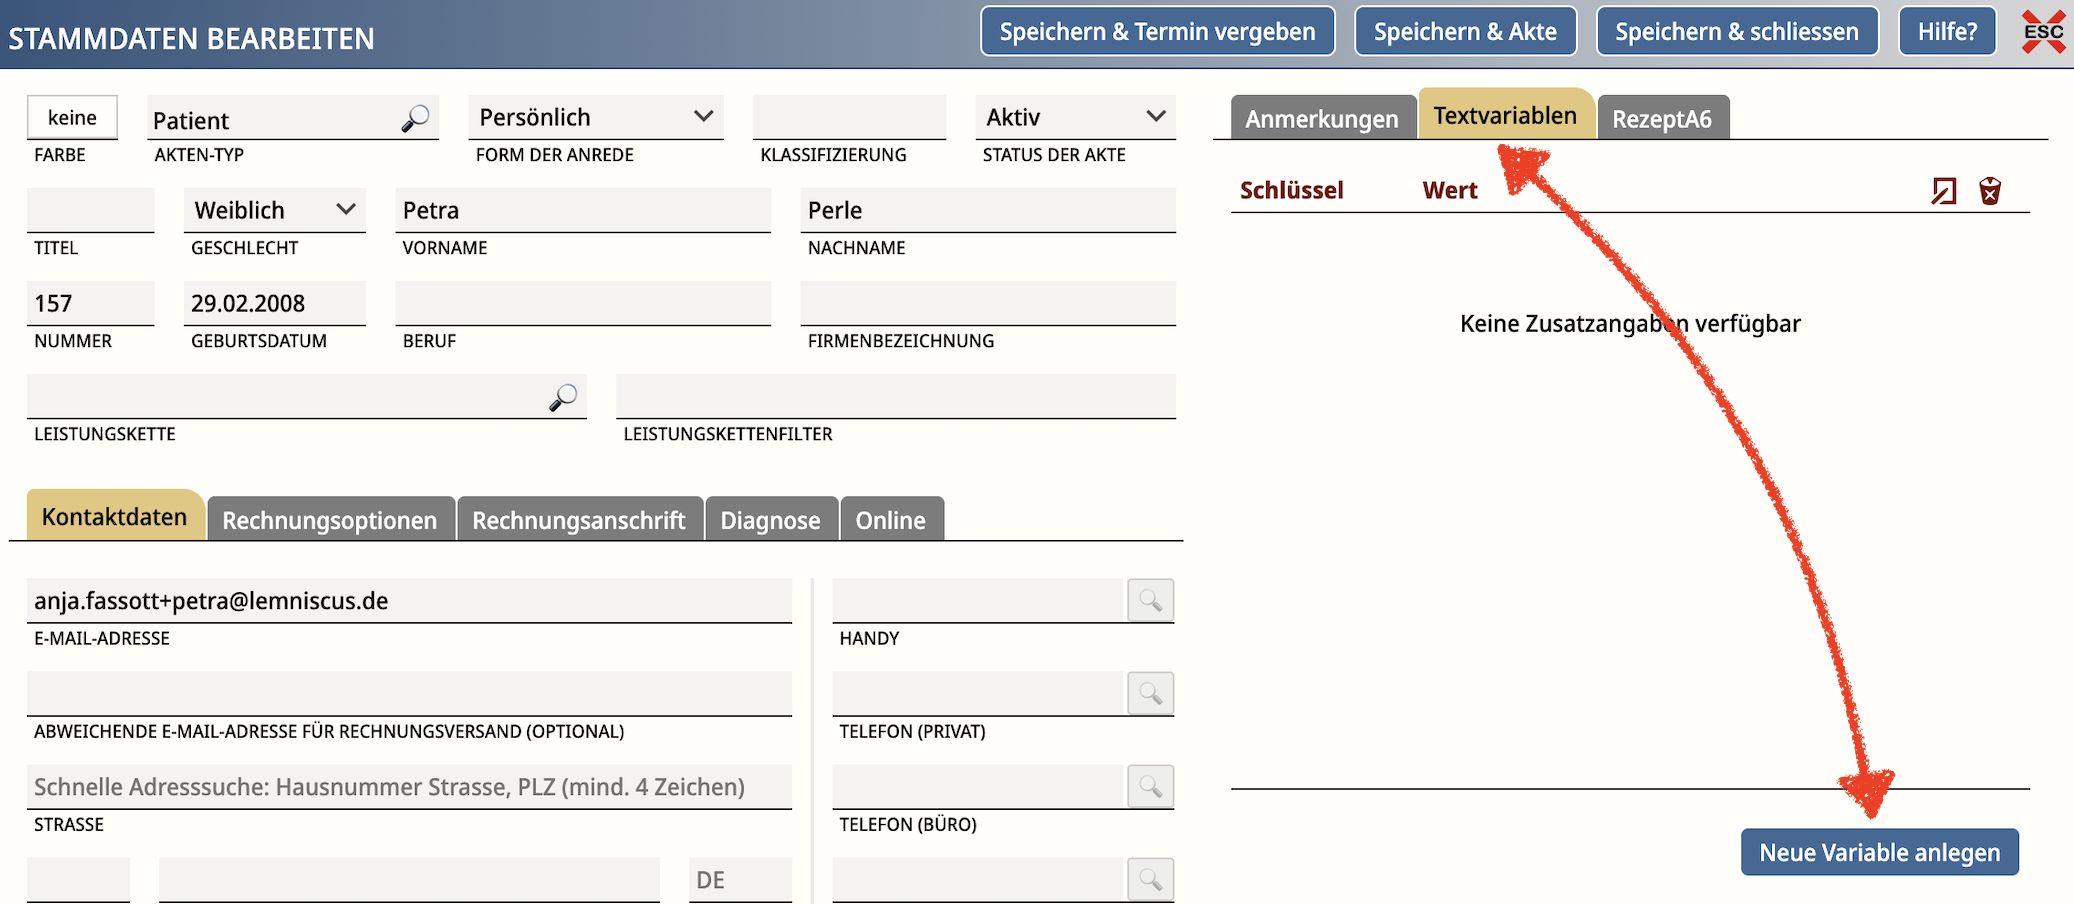
Task: Expand the Form der Anrede dropdown
Action: point(596,117)
